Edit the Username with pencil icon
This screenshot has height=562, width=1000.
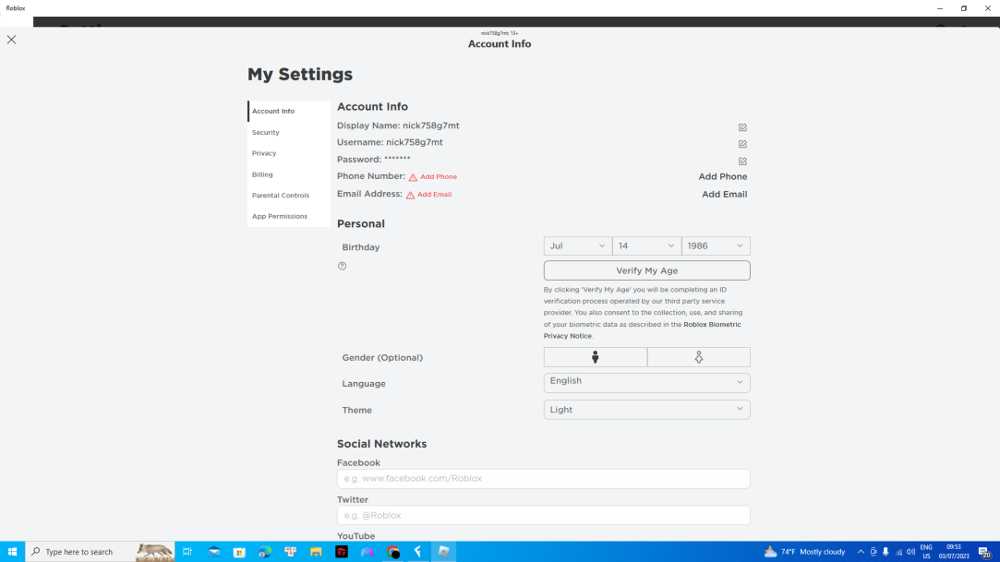[742, 144]
